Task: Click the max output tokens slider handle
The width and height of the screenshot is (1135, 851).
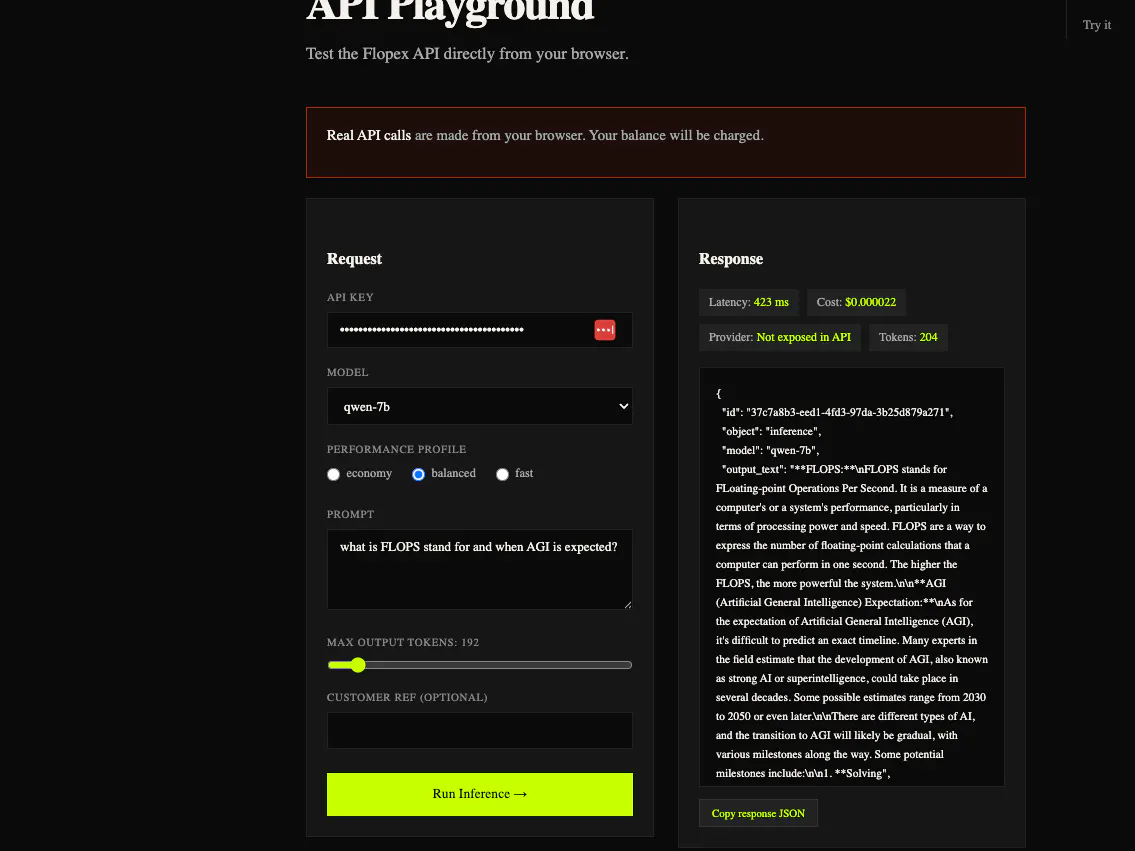Action: tap(358, 665)
